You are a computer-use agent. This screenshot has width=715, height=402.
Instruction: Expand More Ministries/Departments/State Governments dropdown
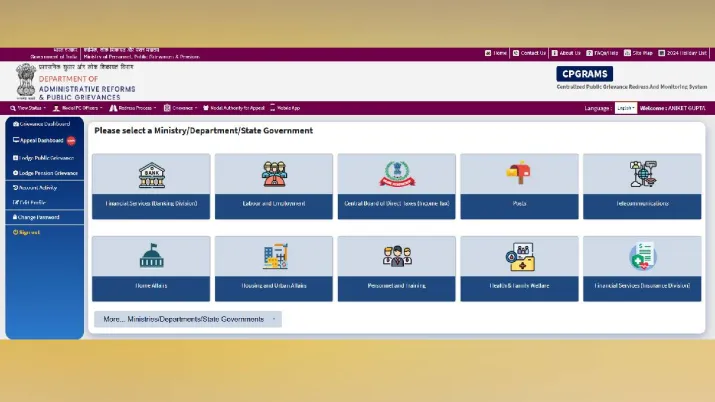pyautogui.click(x=188, y=319)
